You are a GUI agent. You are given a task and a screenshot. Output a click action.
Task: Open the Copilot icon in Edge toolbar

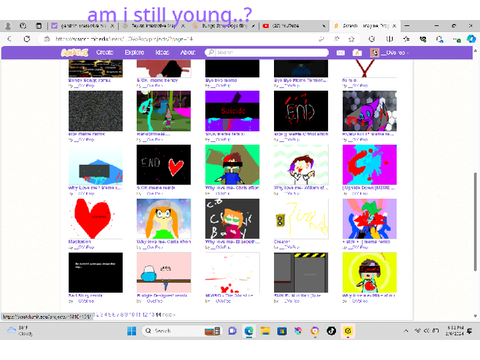pos(471,39)
